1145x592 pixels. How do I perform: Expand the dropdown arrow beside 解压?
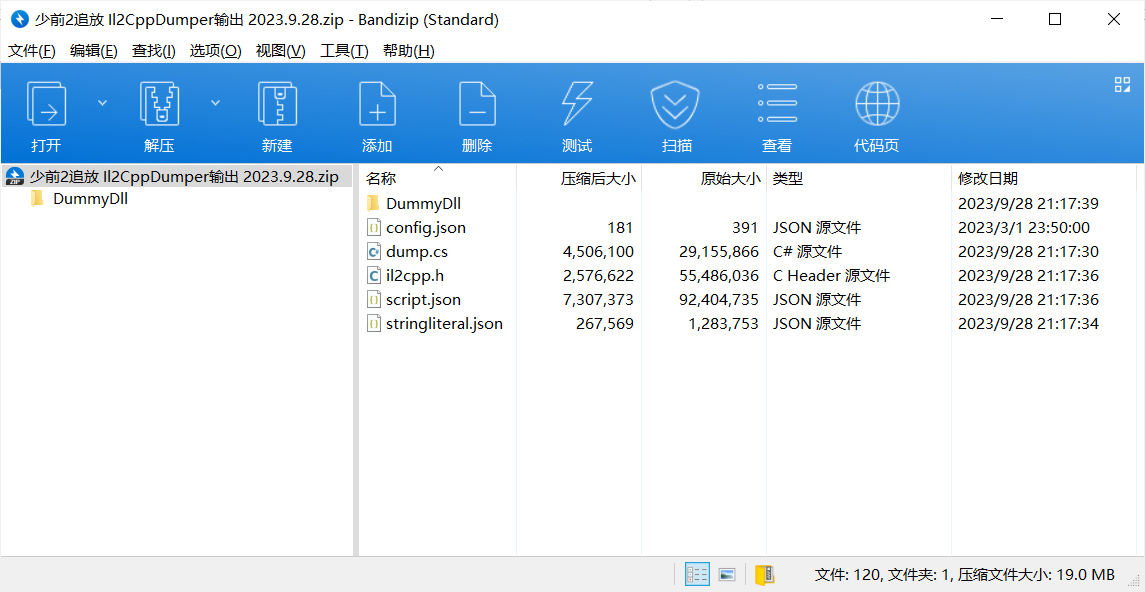coord(215,102)
